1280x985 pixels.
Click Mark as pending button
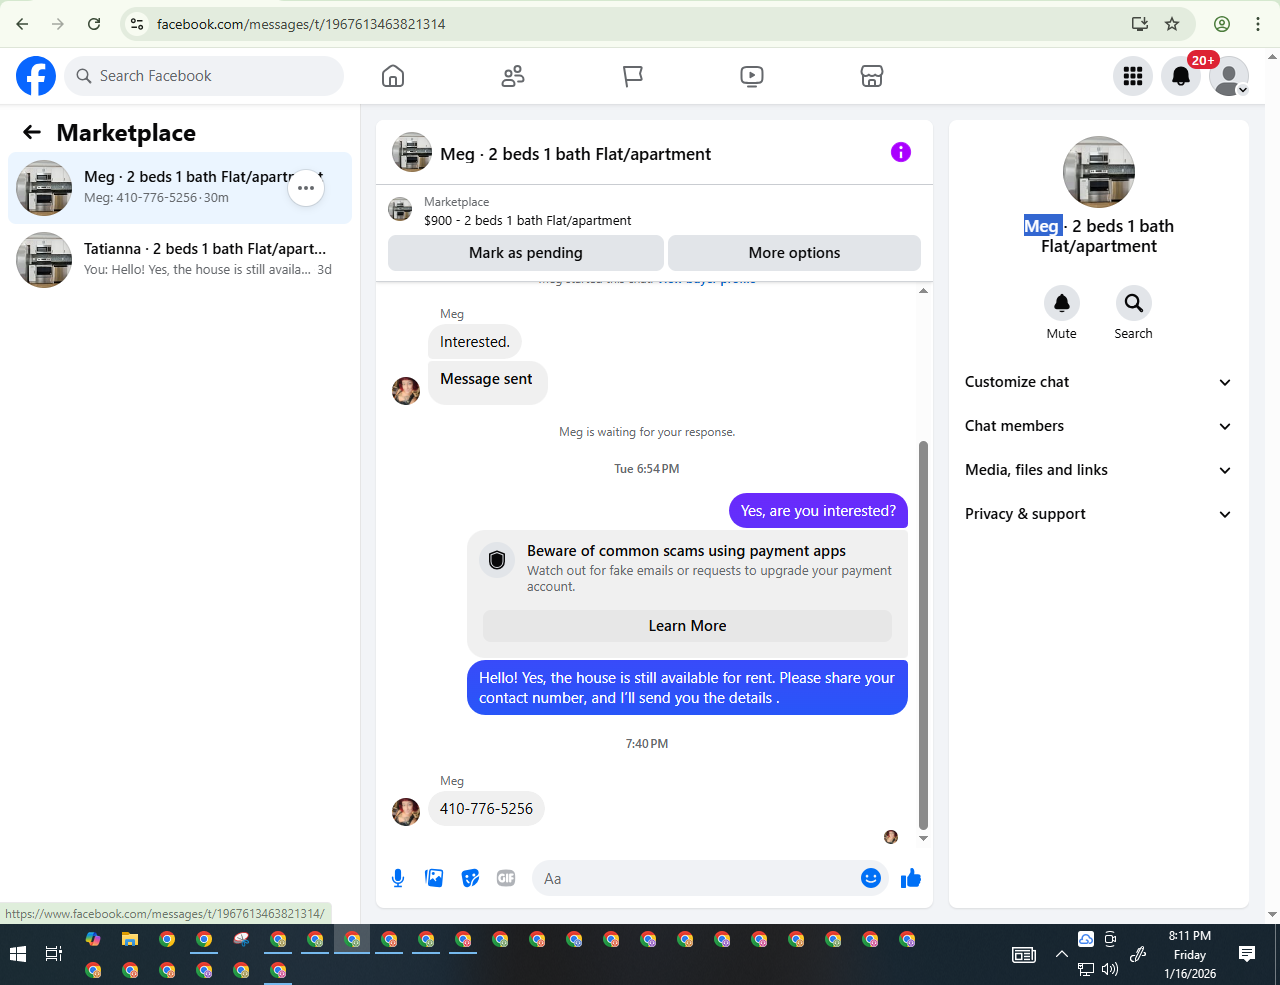point(526,253)
